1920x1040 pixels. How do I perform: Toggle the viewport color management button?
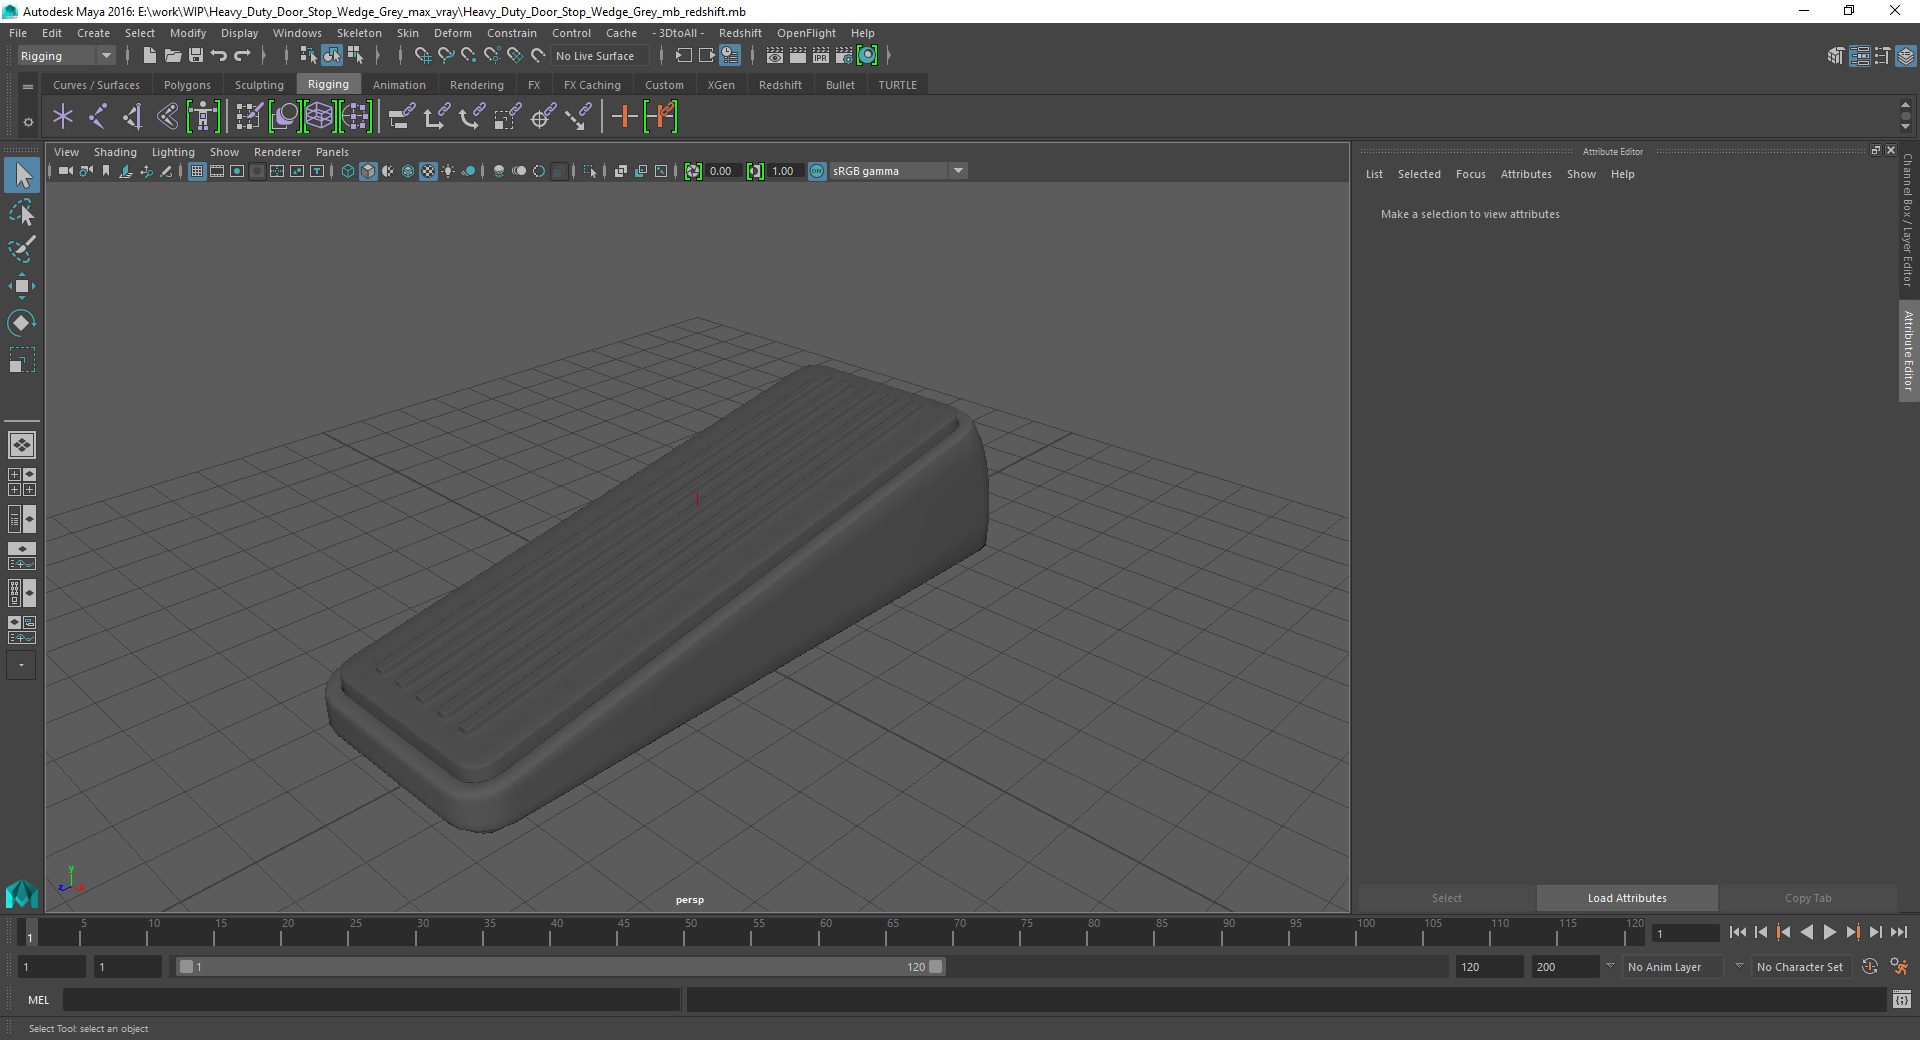tap(817, 171)
